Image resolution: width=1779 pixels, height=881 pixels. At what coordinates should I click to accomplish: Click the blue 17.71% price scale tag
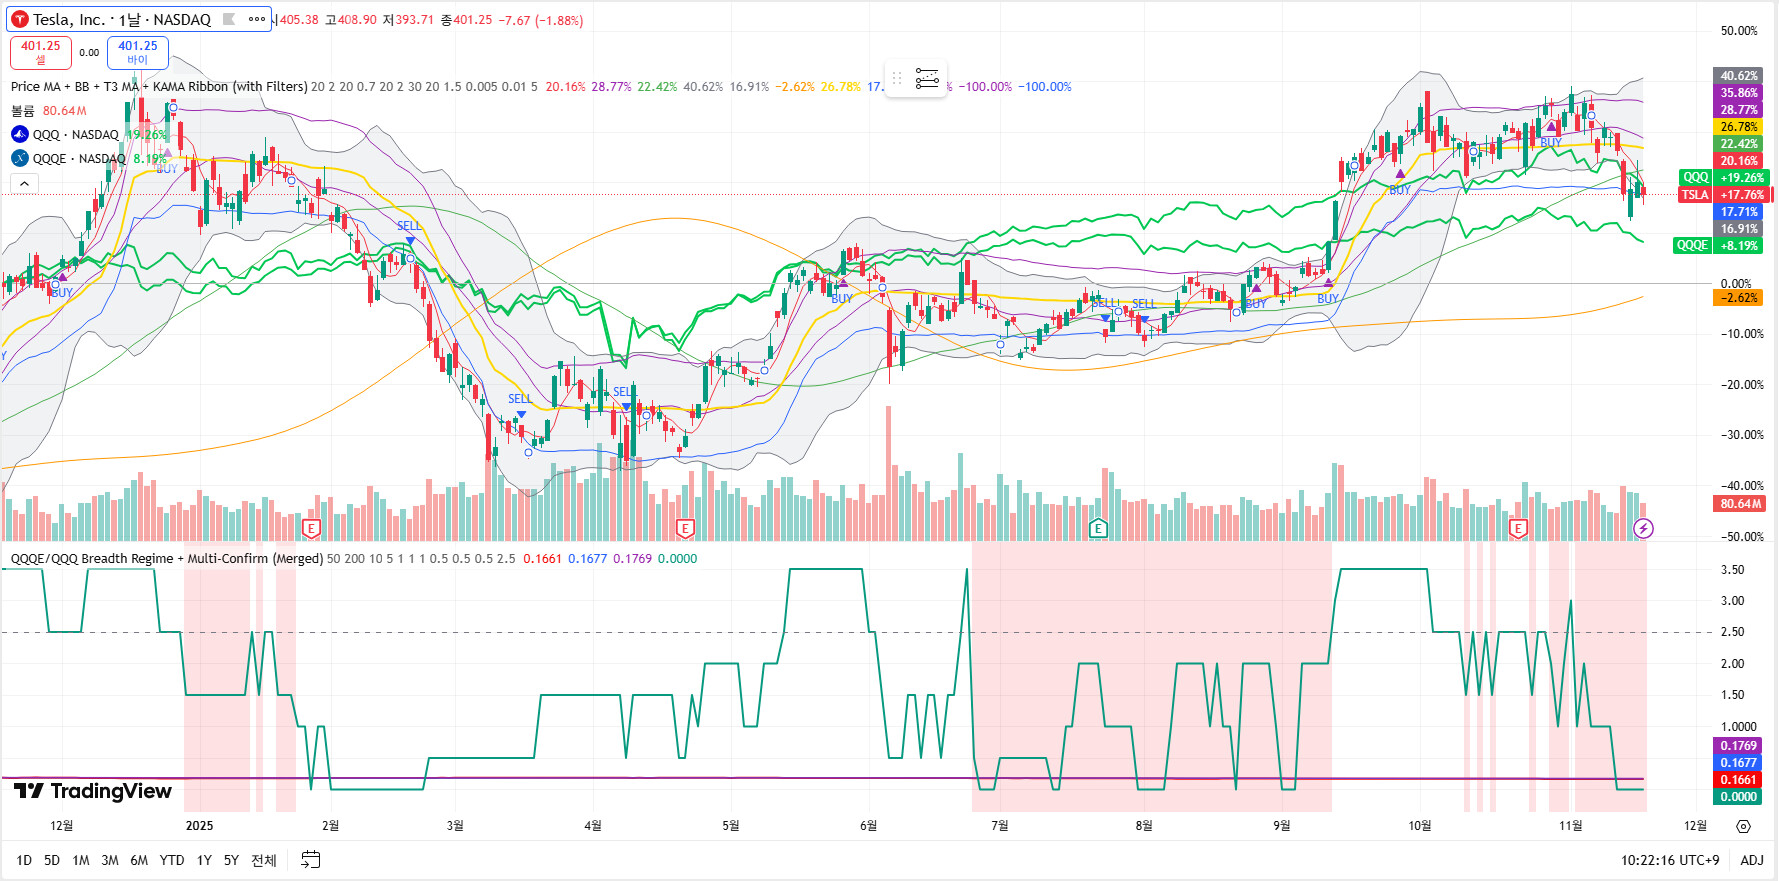click(x=1740, y=212)
